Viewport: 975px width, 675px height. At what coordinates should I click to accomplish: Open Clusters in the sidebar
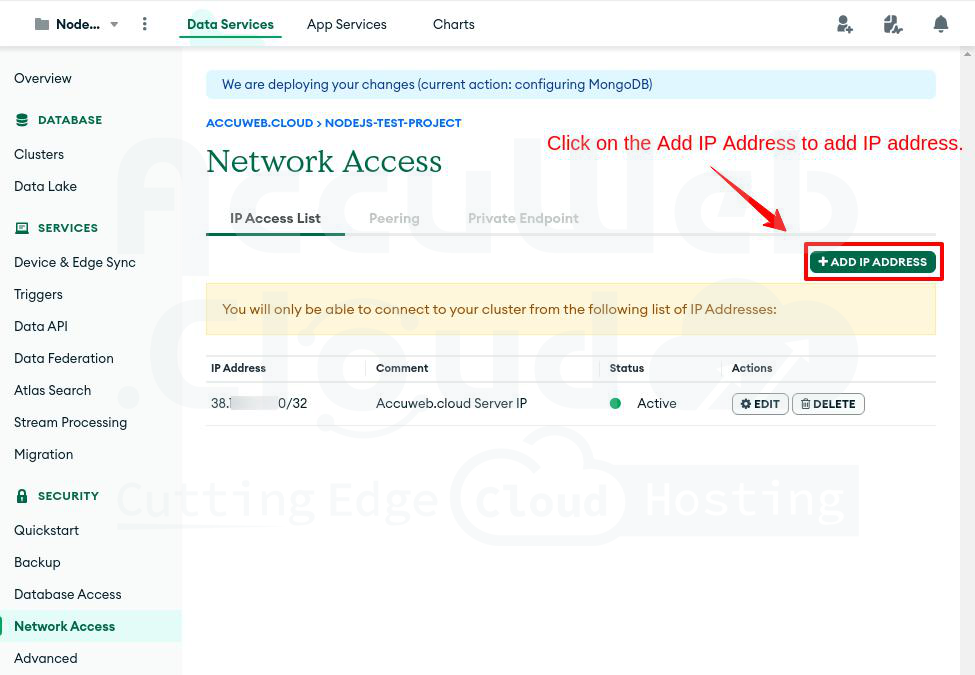click(39, 154)
